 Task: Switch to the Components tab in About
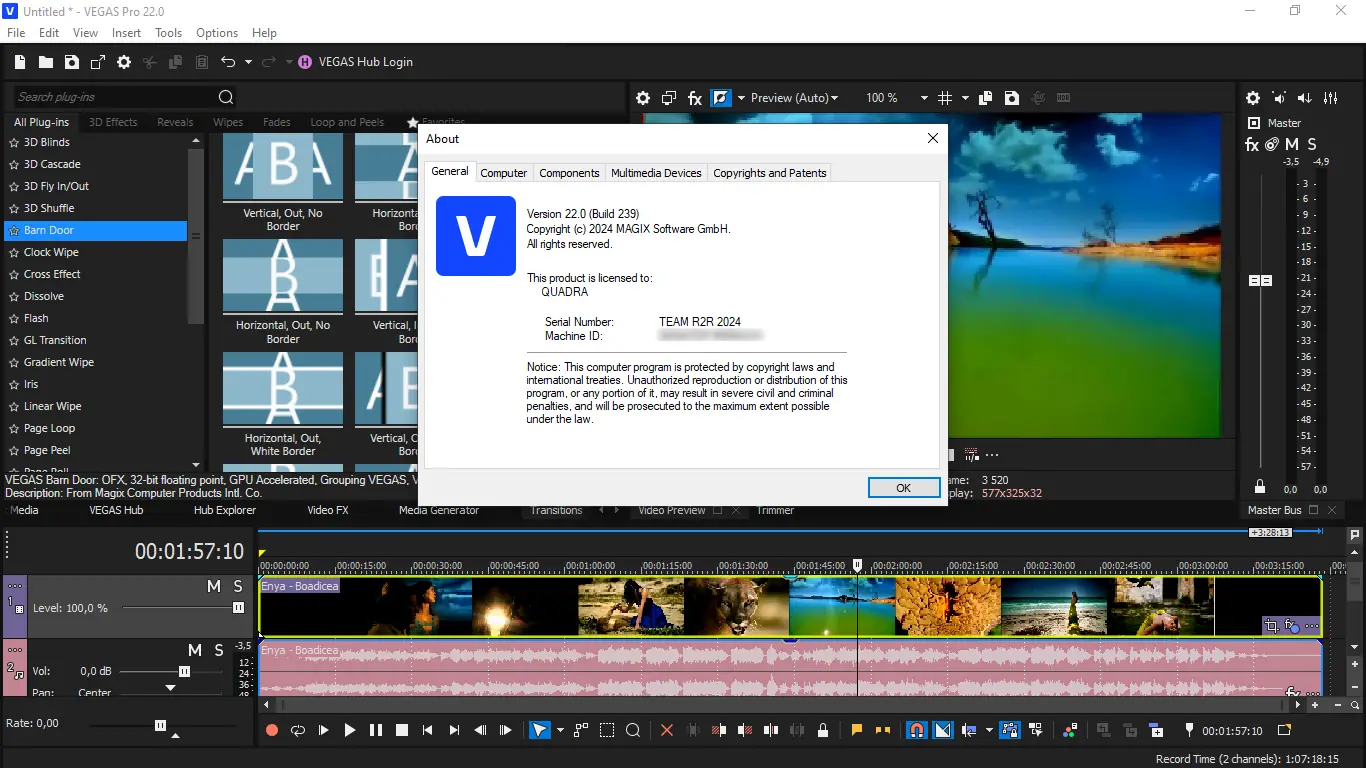569,173
